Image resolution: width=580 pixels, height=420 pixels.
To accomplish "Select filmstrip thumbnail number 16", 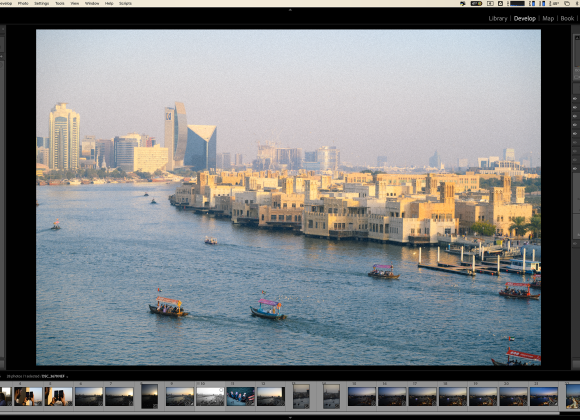I will pos(392,396).
